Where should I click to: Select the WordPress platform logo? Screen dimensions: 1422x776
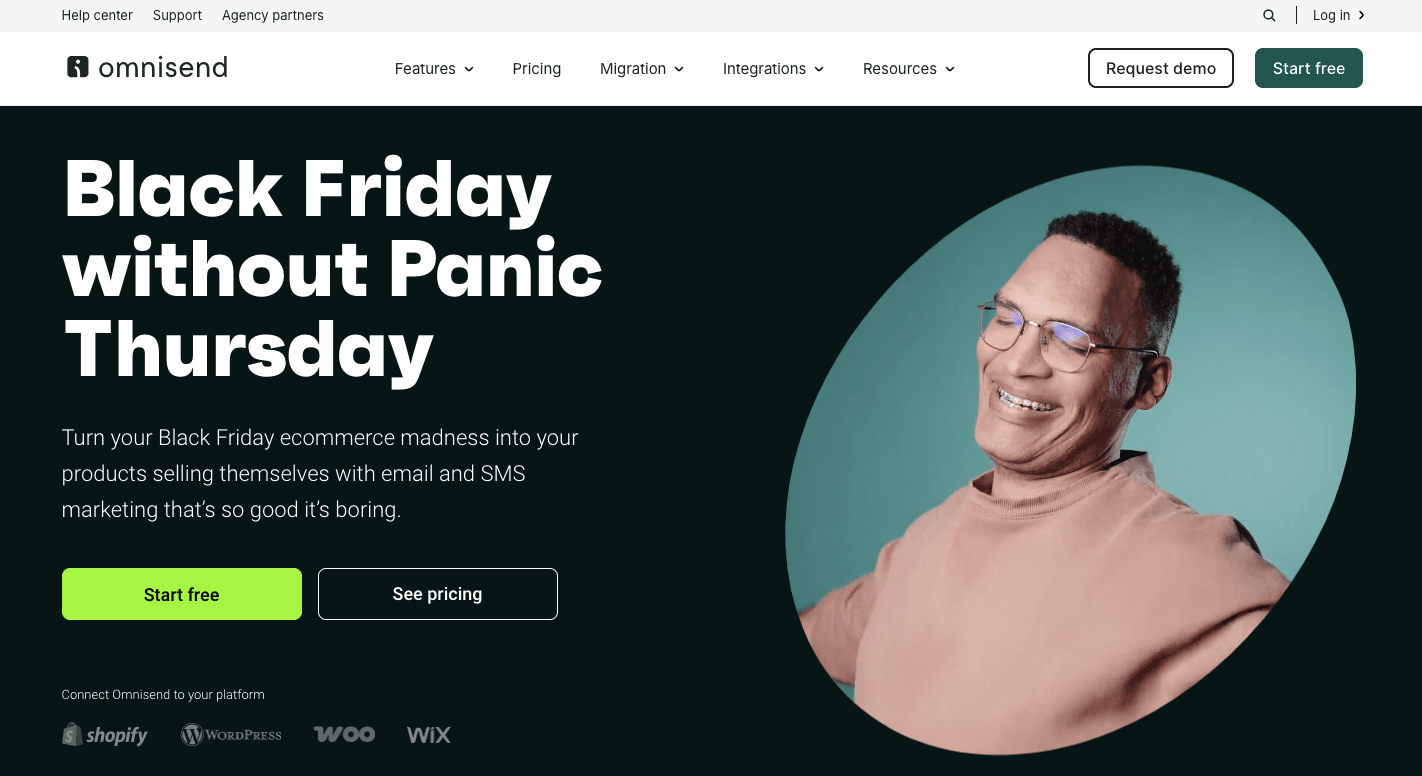(x=231, y=735)
